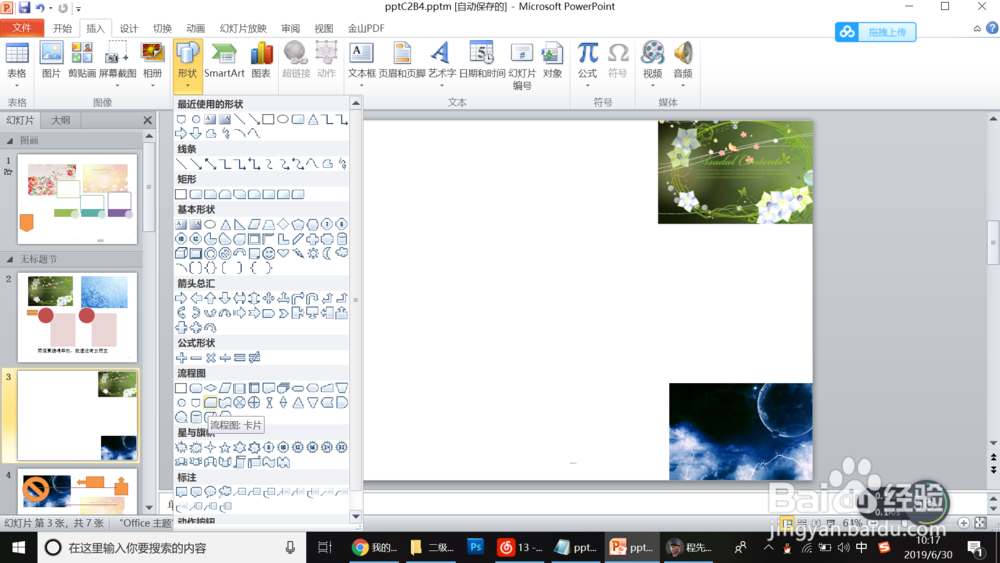Click save in the quick access toolbar

(x=24, y=8)
